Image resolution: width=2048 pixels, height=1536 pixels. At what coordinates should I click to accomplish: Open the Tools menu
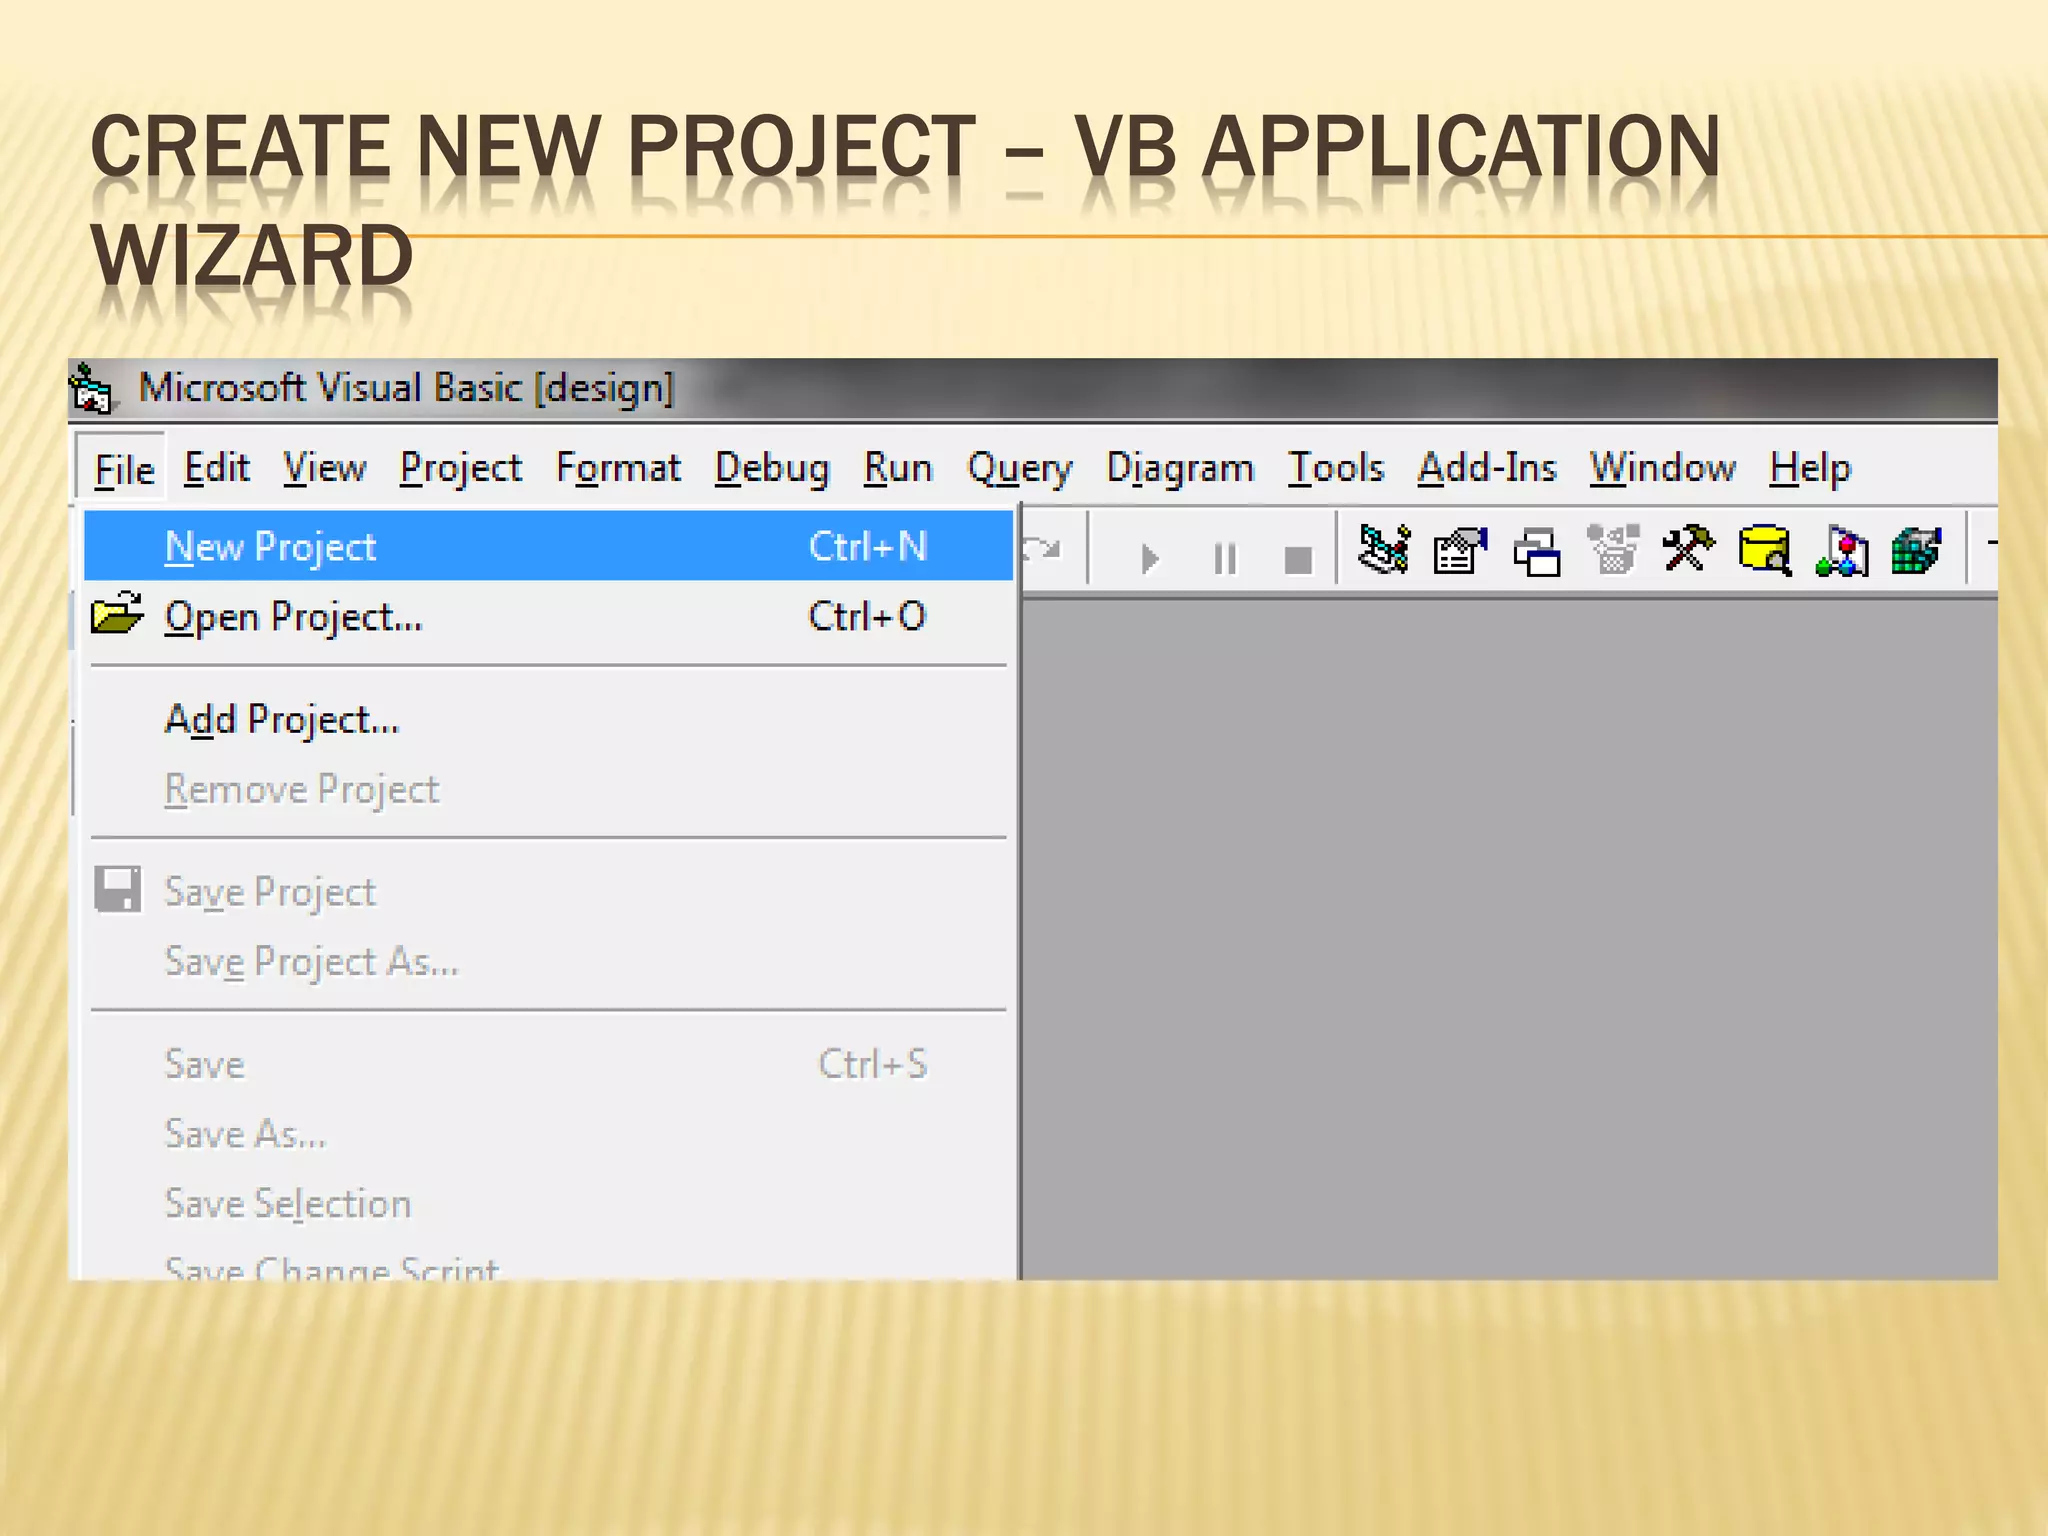[1335, 468]
